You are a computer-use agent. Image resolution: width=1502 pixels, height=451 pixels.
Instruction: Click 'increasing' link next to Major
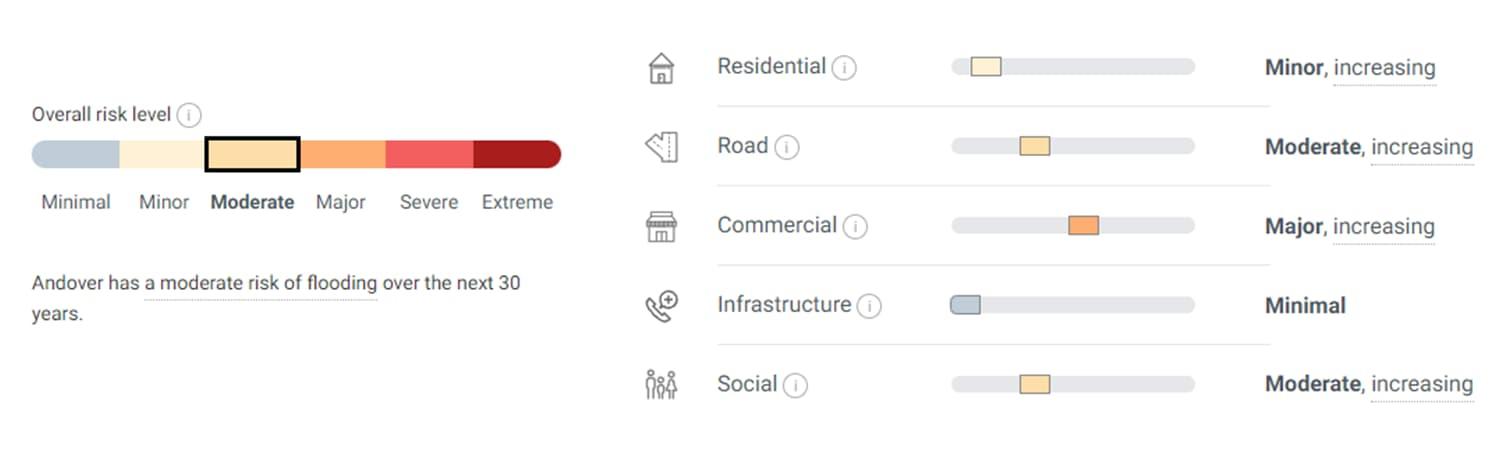coord(1384,226)
